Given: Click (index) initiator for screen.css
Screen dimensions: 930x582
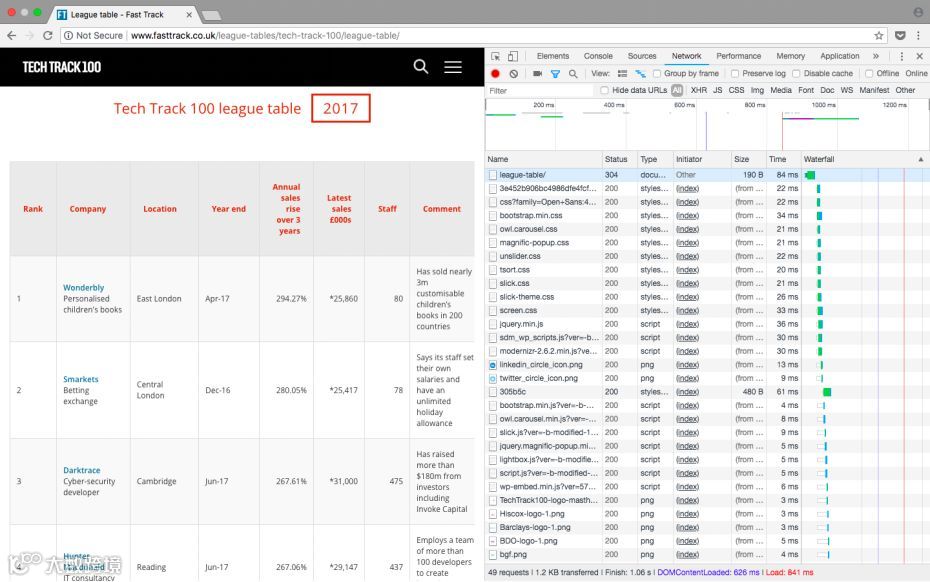Looking at the screenshot, I should click(x=687, y=310).
